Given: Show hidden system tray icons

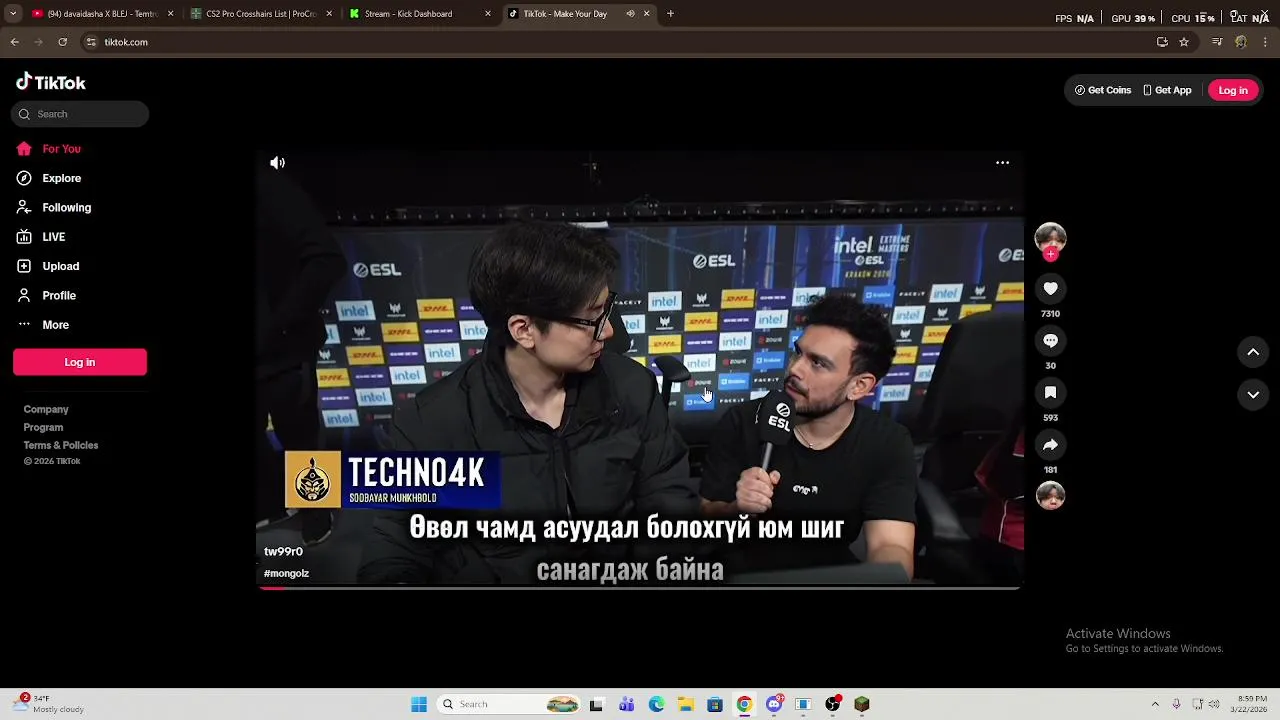Looking at the screenshot, I should (x=1155, y=704).
